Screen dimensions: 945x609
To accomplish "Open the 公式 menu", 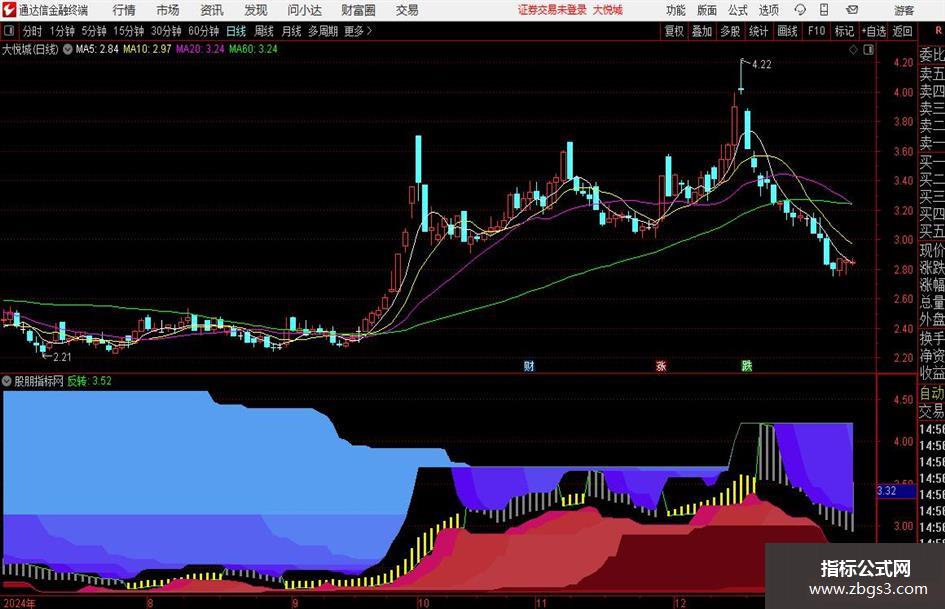I will tap(738, 10).
